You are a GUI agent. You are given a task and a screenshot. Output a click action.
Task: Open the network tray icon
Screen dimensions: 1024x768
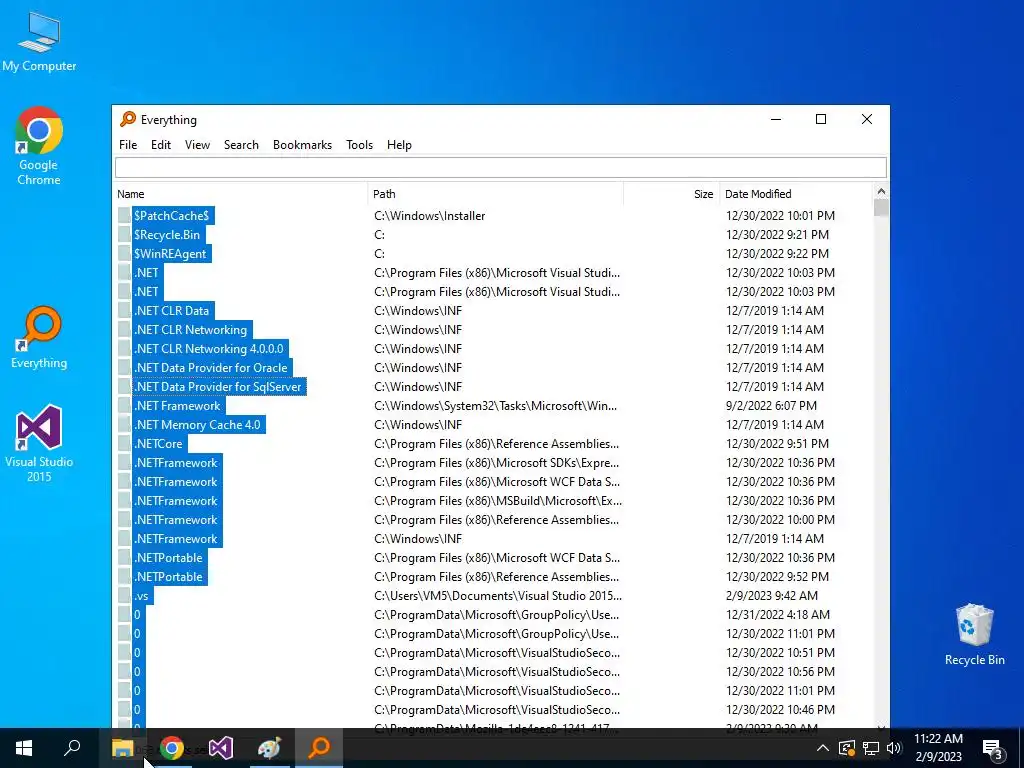point(871,748)
